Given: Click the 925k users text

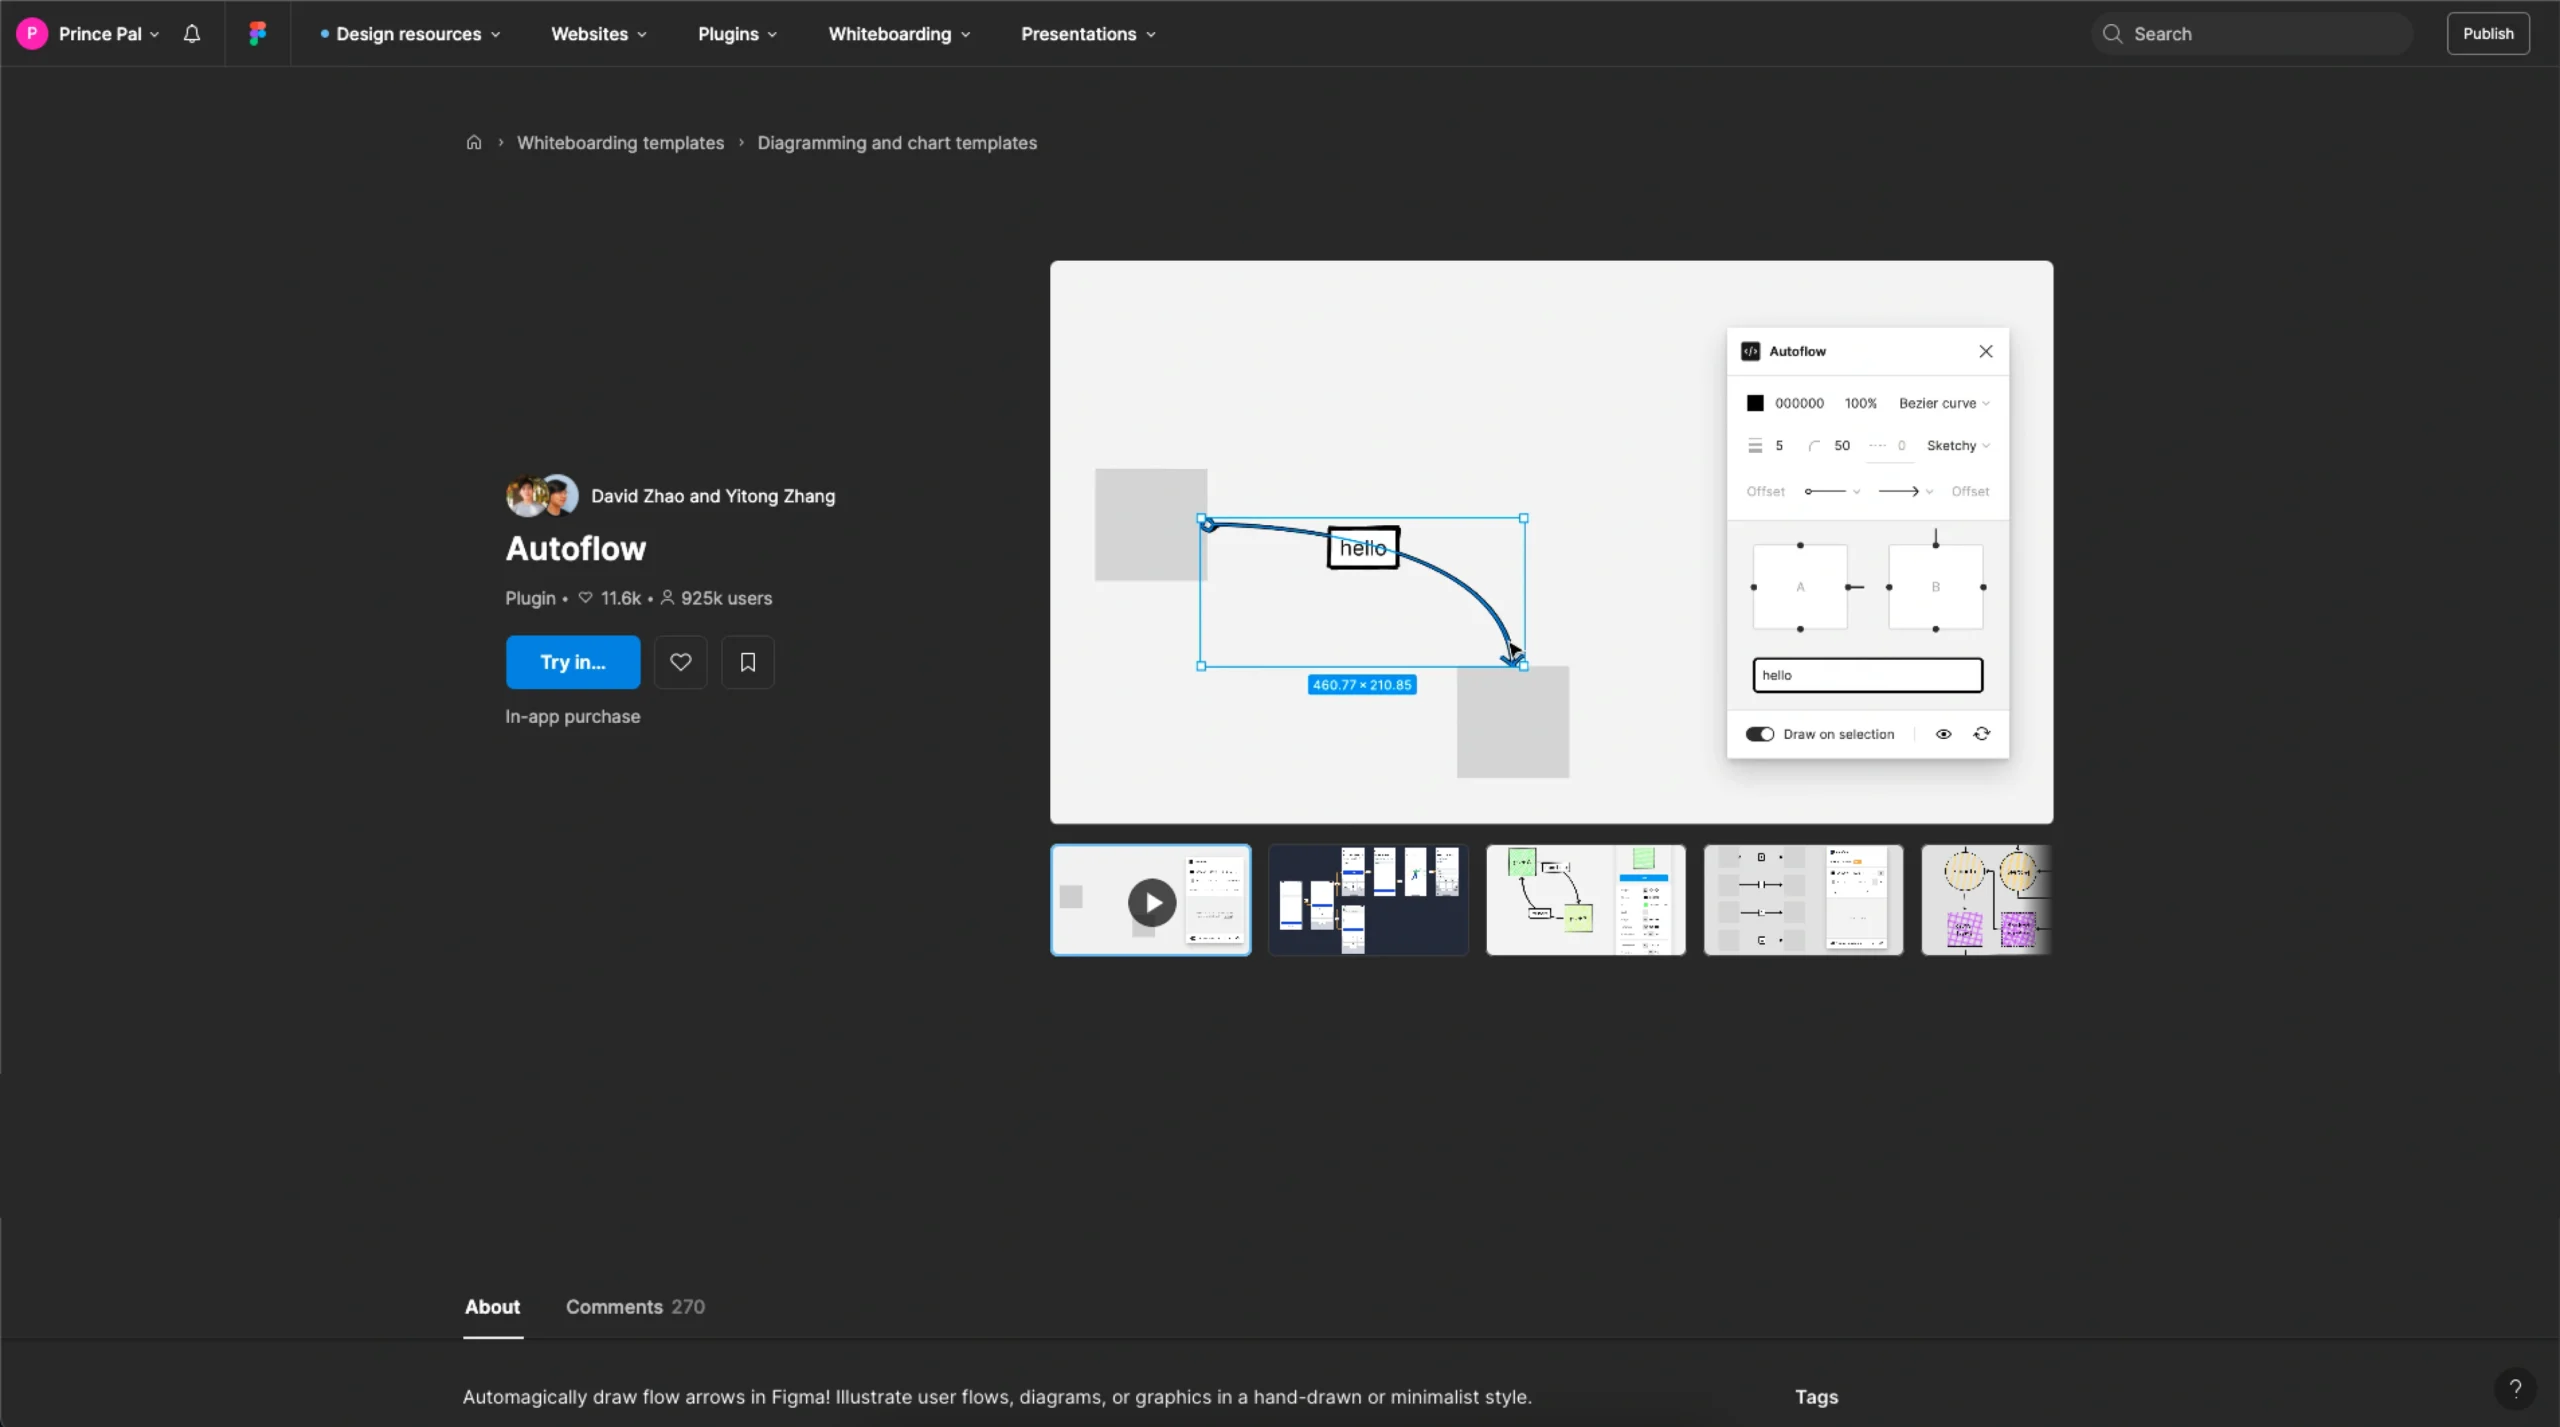Looking at the screenshot, I should point(726,598).
